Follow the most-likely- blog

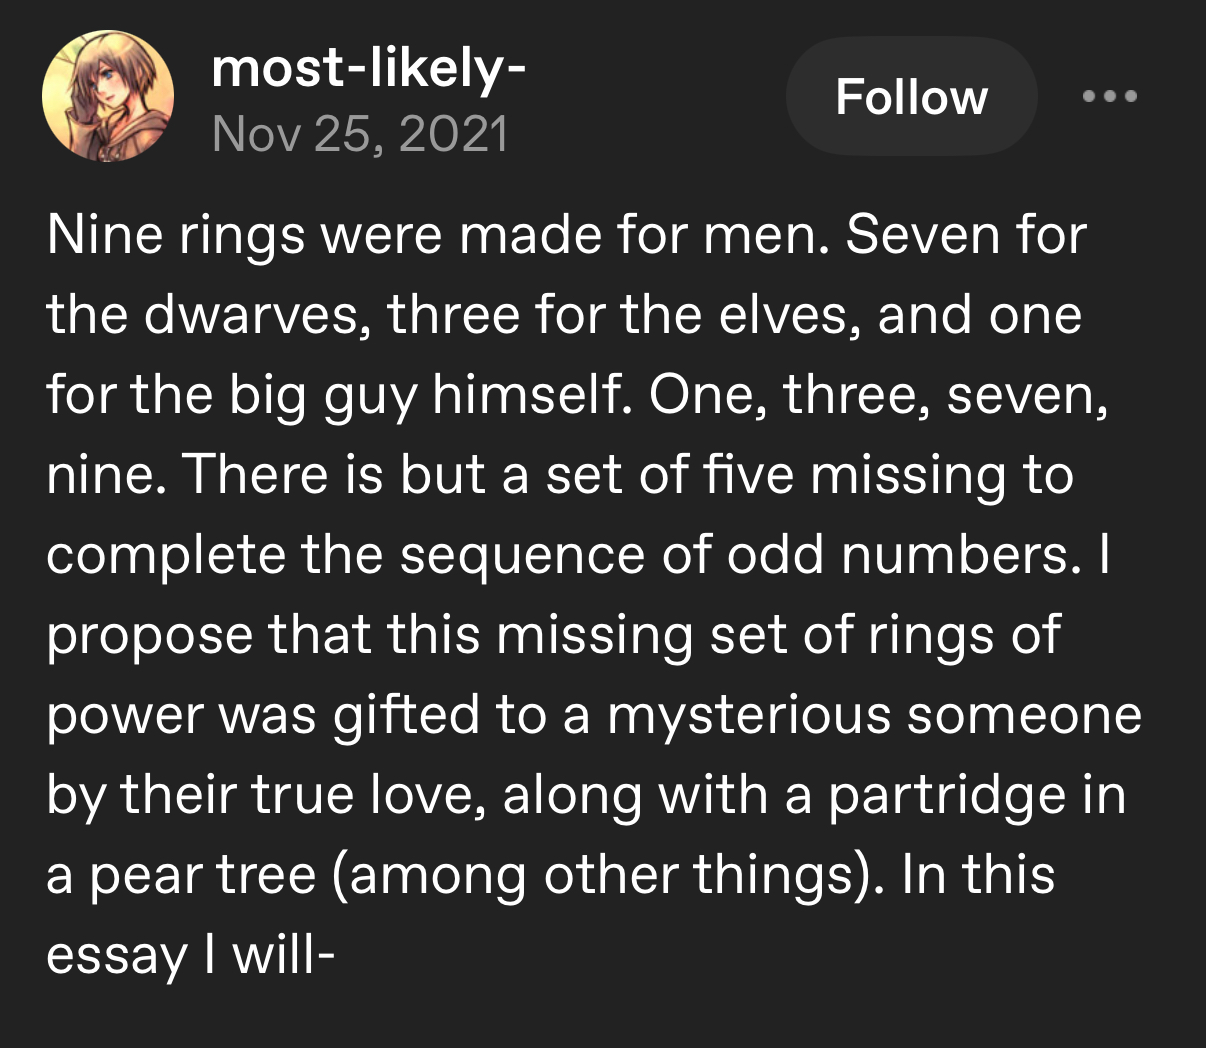click(911, 97)
